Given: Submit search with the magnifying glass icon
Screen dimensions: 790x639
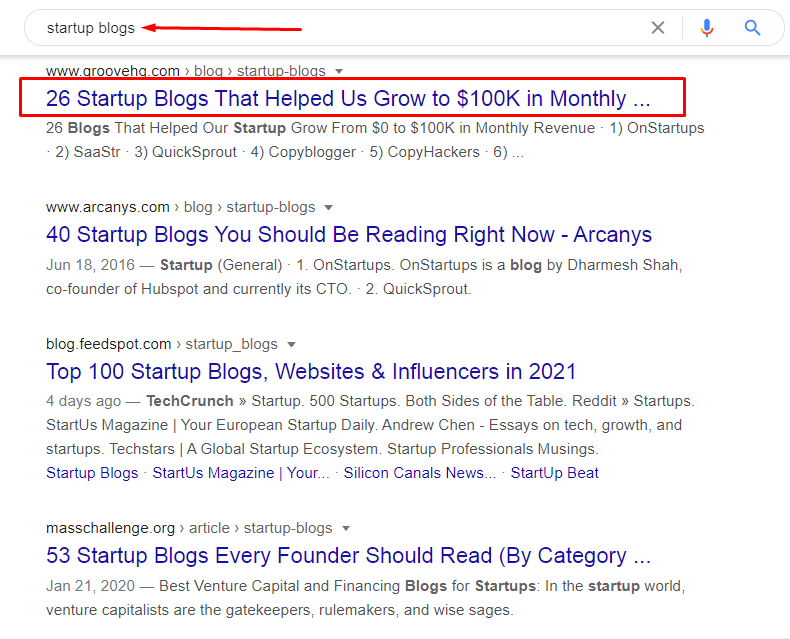Looking at the screenshot, I should click(x=752, y=28).
